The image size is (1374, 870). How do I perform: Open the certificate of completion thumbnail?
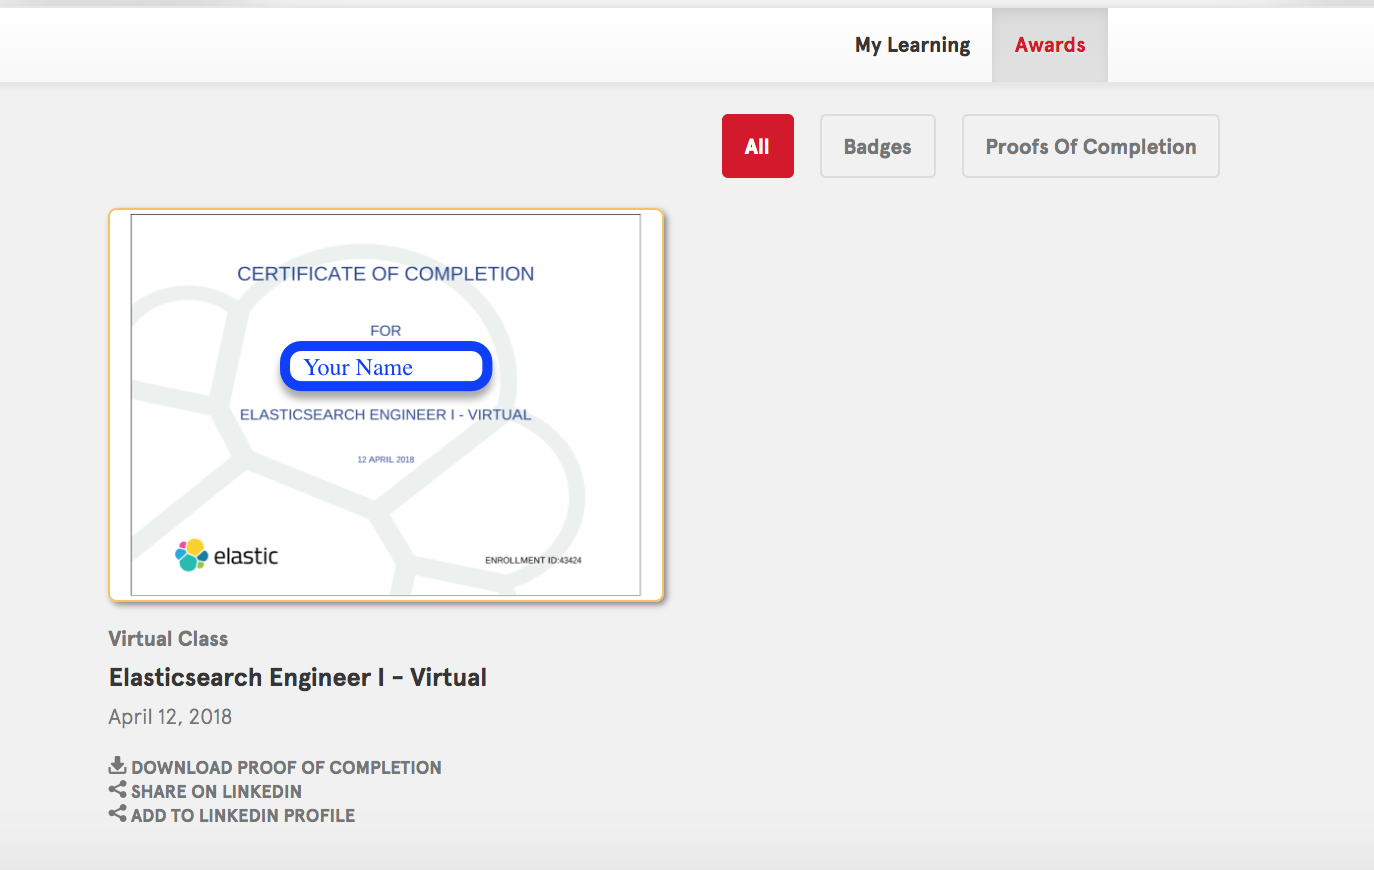386,405
